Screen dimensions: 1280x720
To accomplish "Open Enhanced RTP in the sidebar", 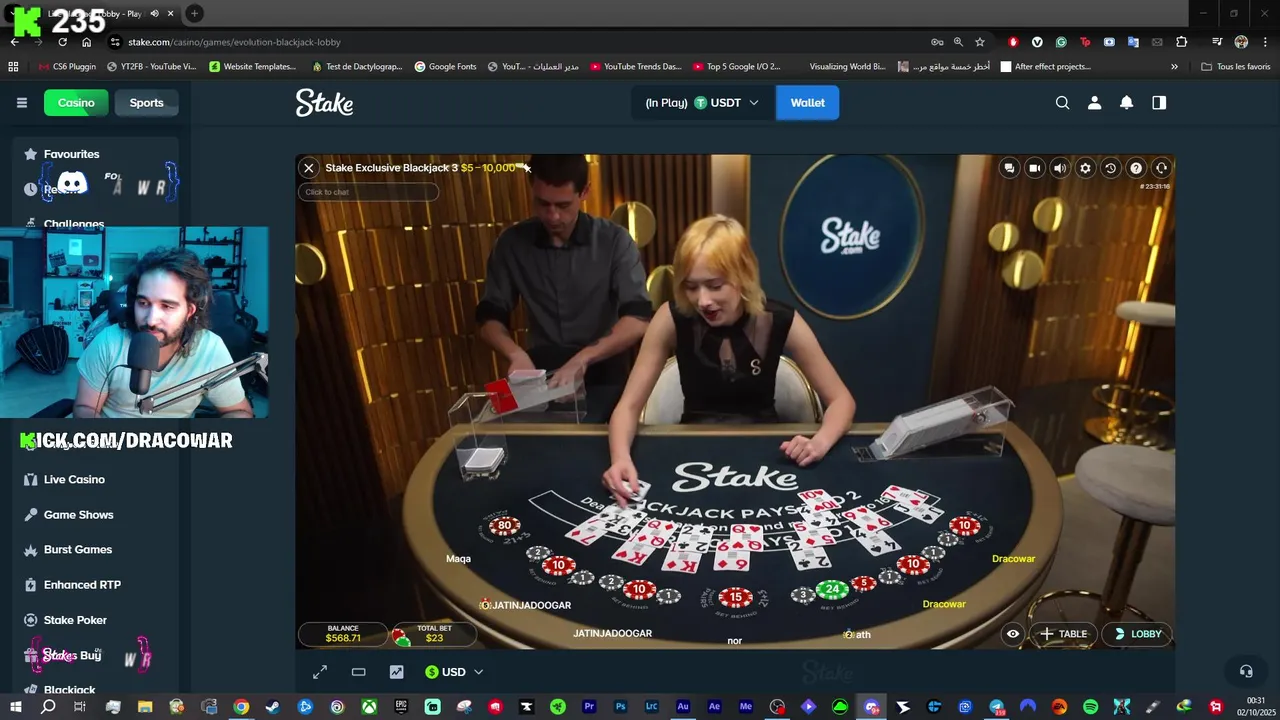I will (82, 585).
